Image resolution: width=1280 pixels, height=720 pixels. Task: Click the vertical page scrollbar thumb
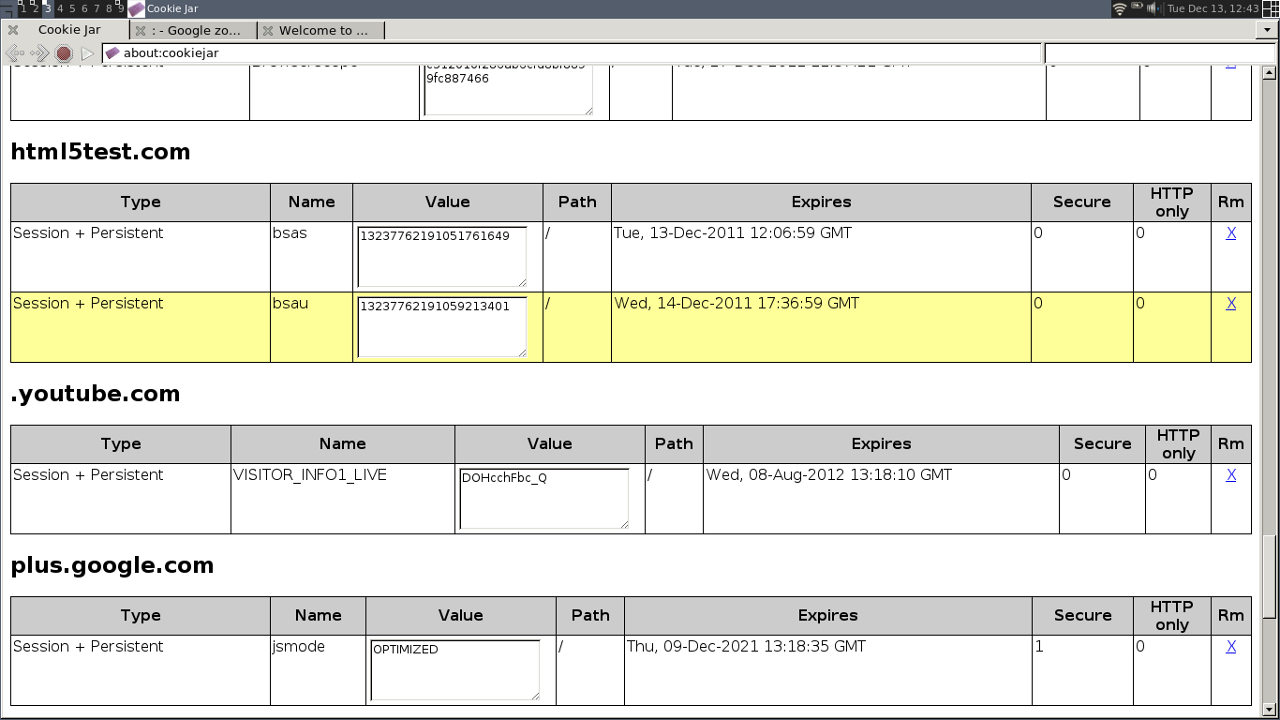pos(1270,575)
